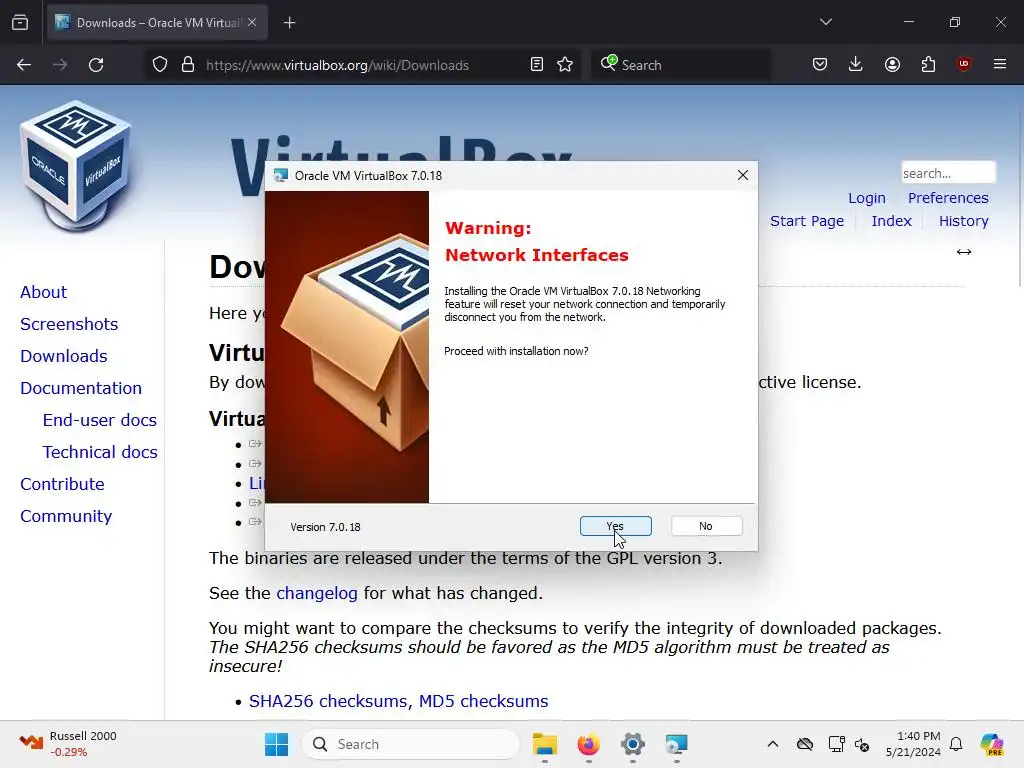Go back with Firefox back arrow
The image size is (1024, 768).
pos(24,65)
